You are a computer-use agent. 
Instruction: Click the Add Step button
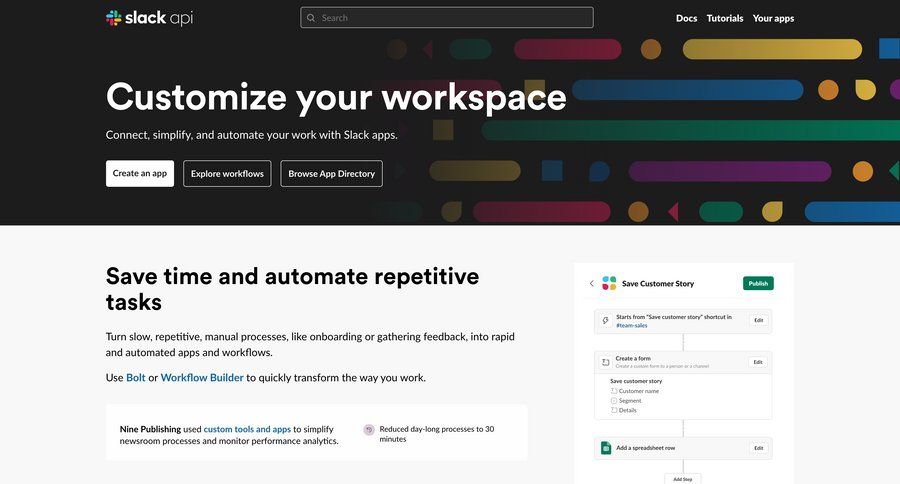(x=682, y=479)
